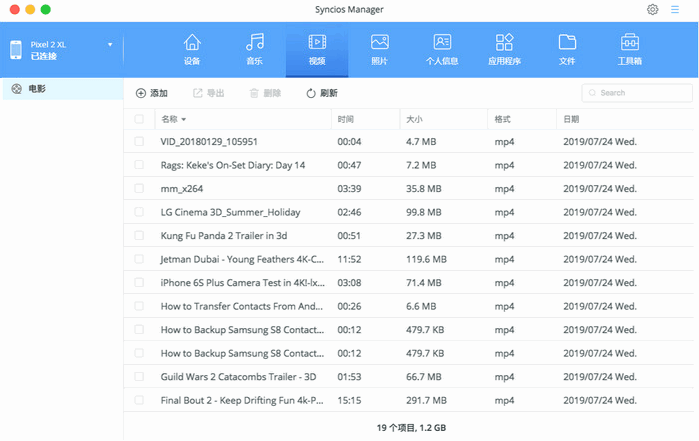
Task: Switch to the 音乐 music tab
Action: (x=255, y=50)
